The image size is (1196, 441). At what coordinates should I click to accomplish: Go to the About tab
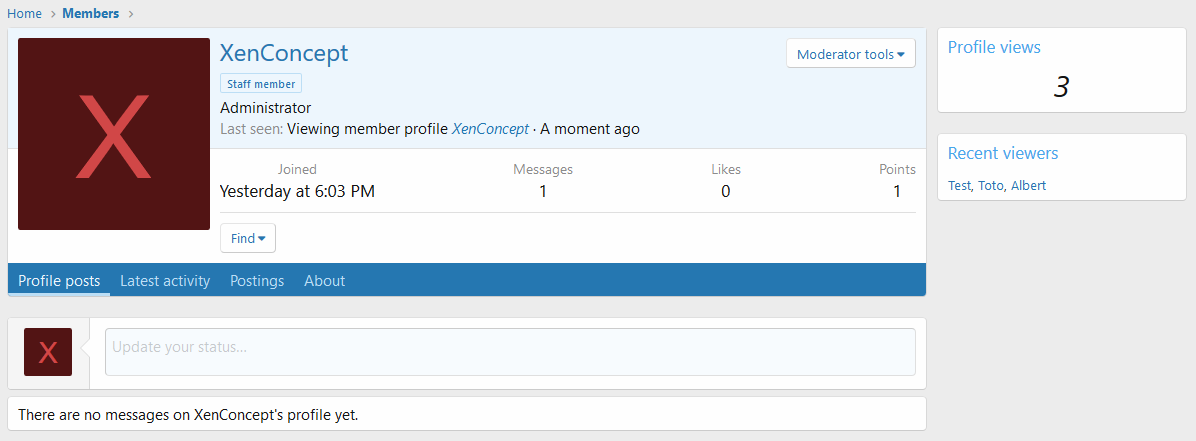tap(324, 281)
